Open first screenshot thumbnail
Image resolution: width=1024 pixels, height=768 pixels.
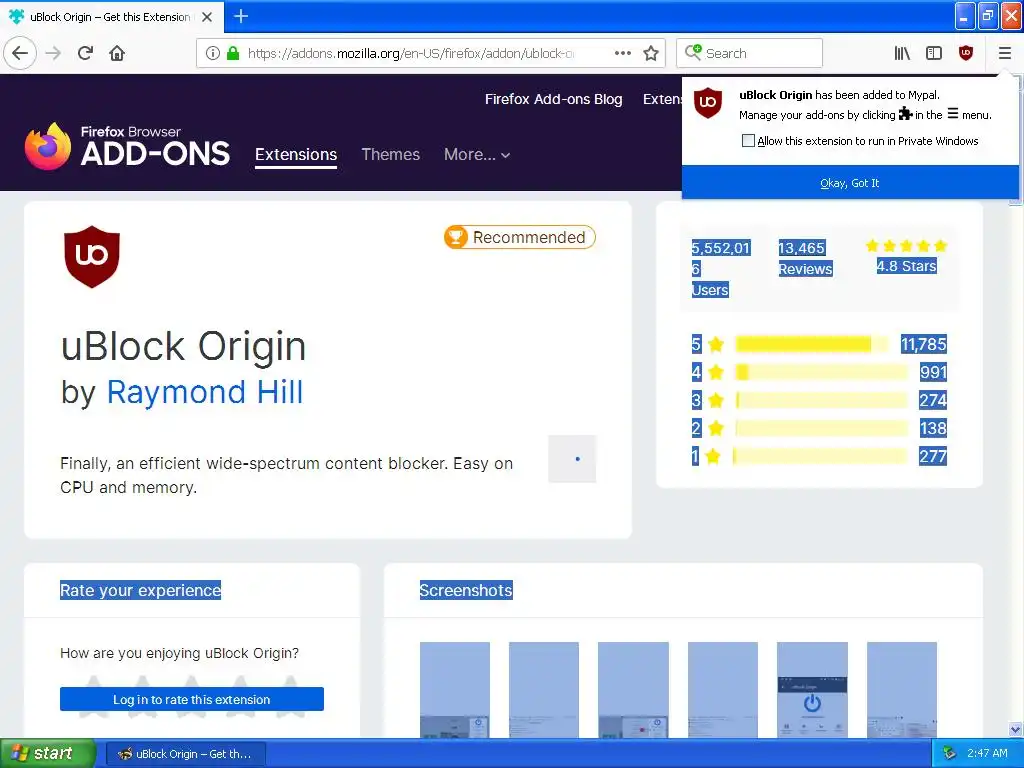point(455,690)
